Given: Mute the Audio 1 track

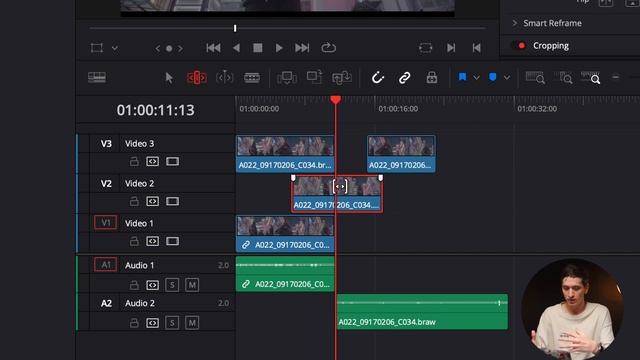Looking at the screenshot, I should (192, 284).
